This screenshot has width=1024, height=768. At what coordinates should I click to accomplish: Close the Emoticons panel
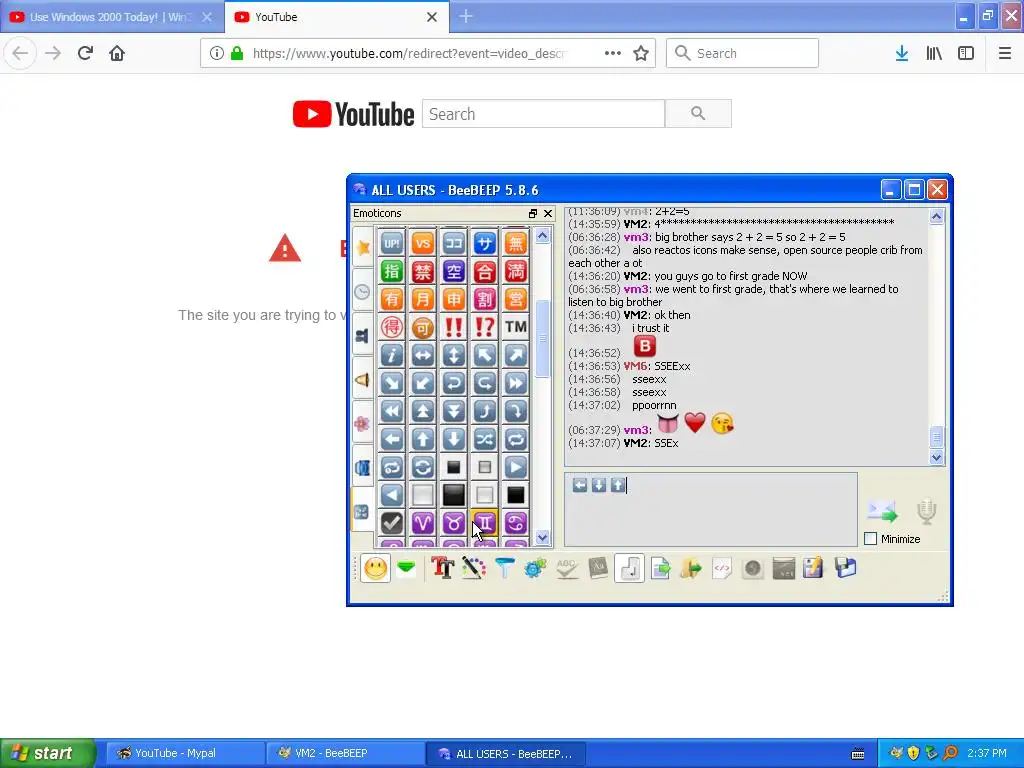pyautogui.click(x=548, y=214)
